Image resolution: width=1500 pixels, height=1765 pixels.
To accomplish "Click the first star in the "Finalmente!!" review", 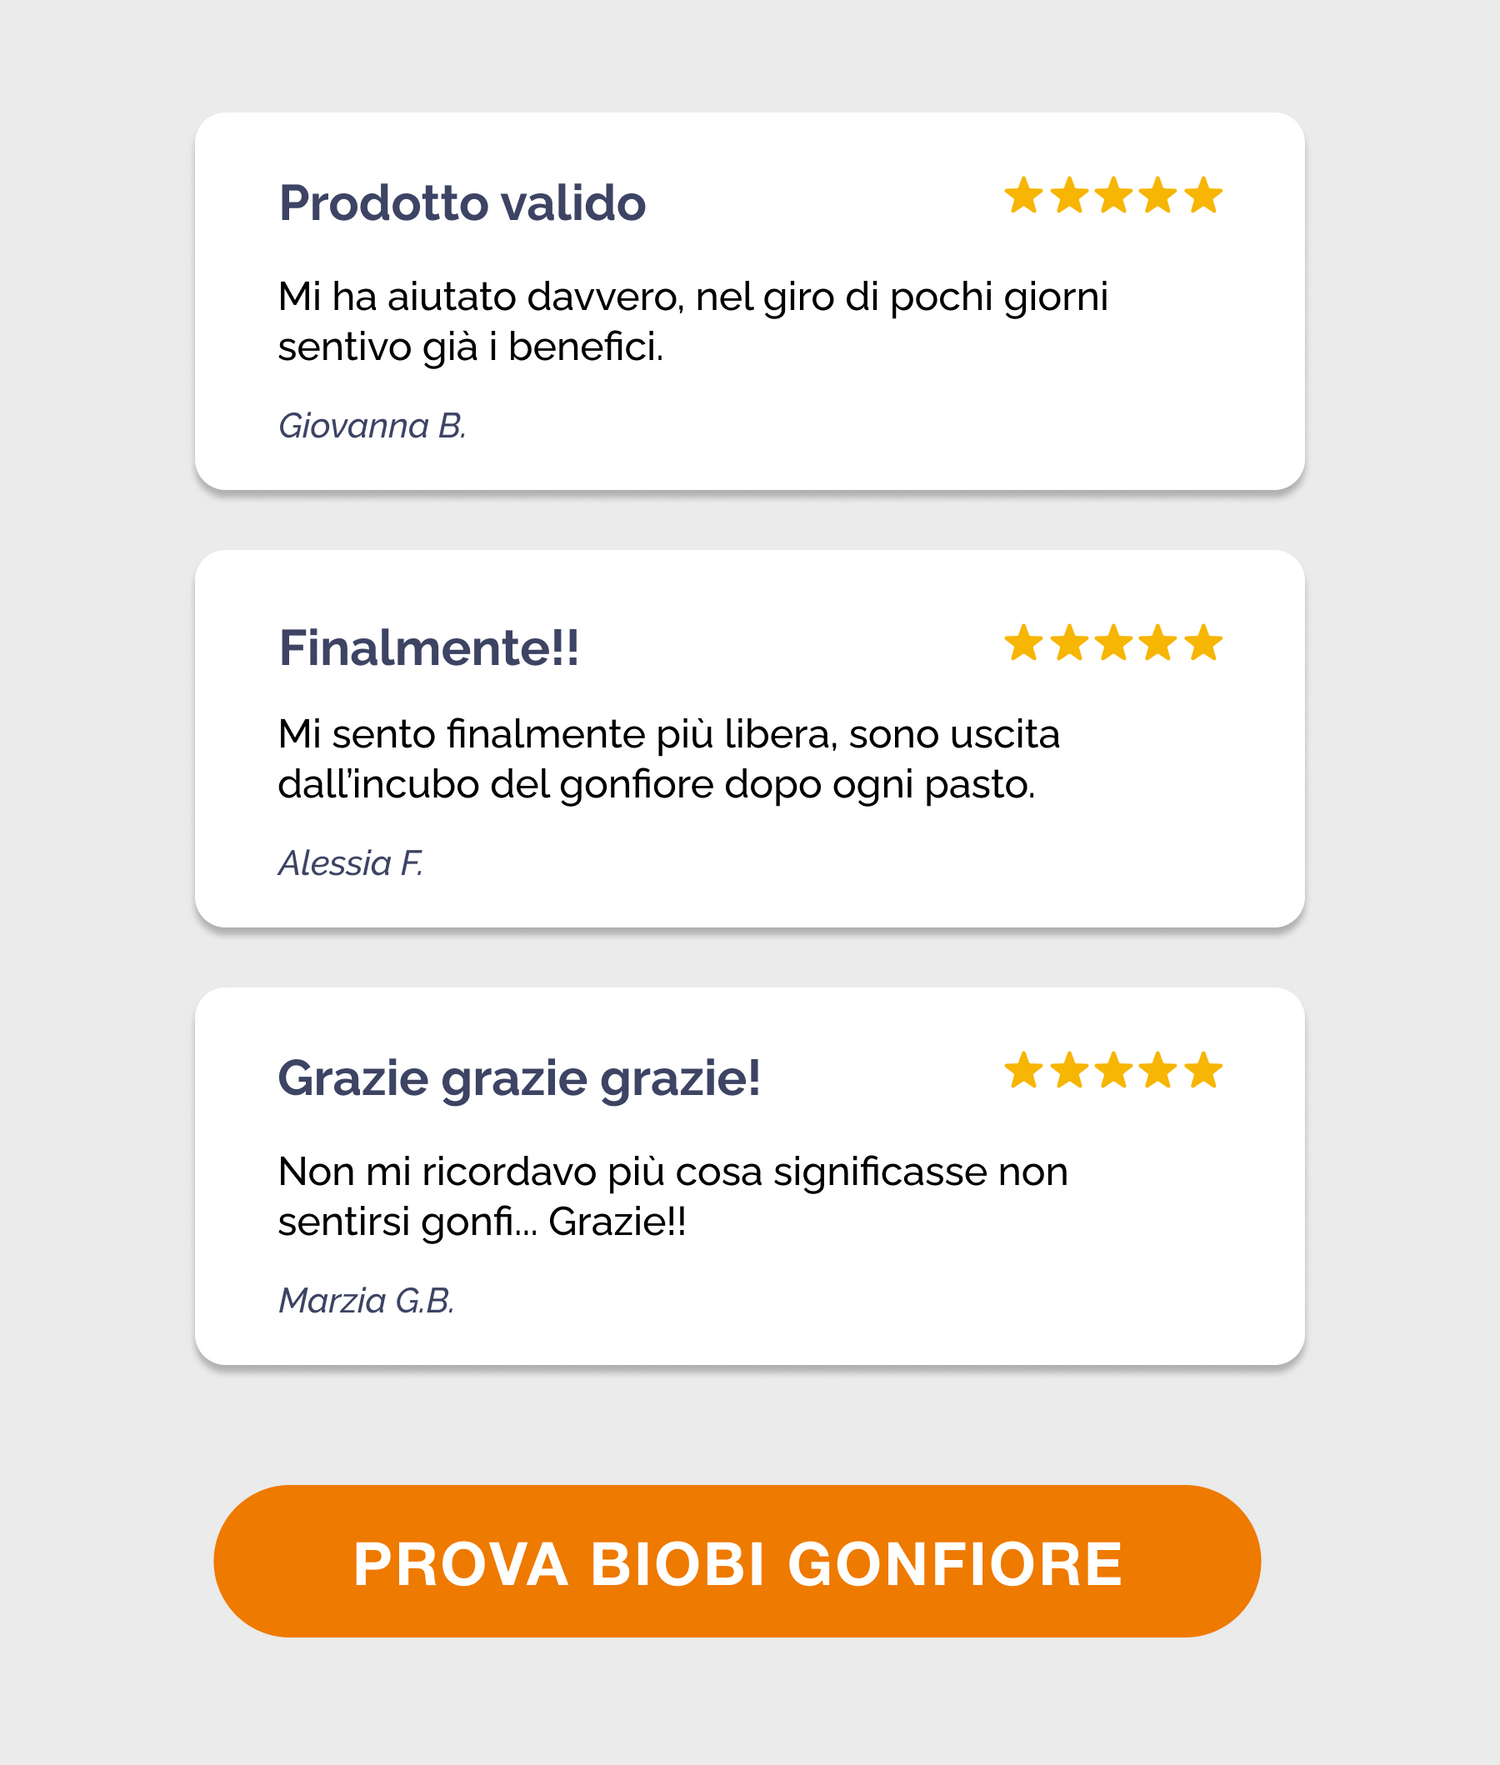I will pyautogui.click(x=1024, y=643).
